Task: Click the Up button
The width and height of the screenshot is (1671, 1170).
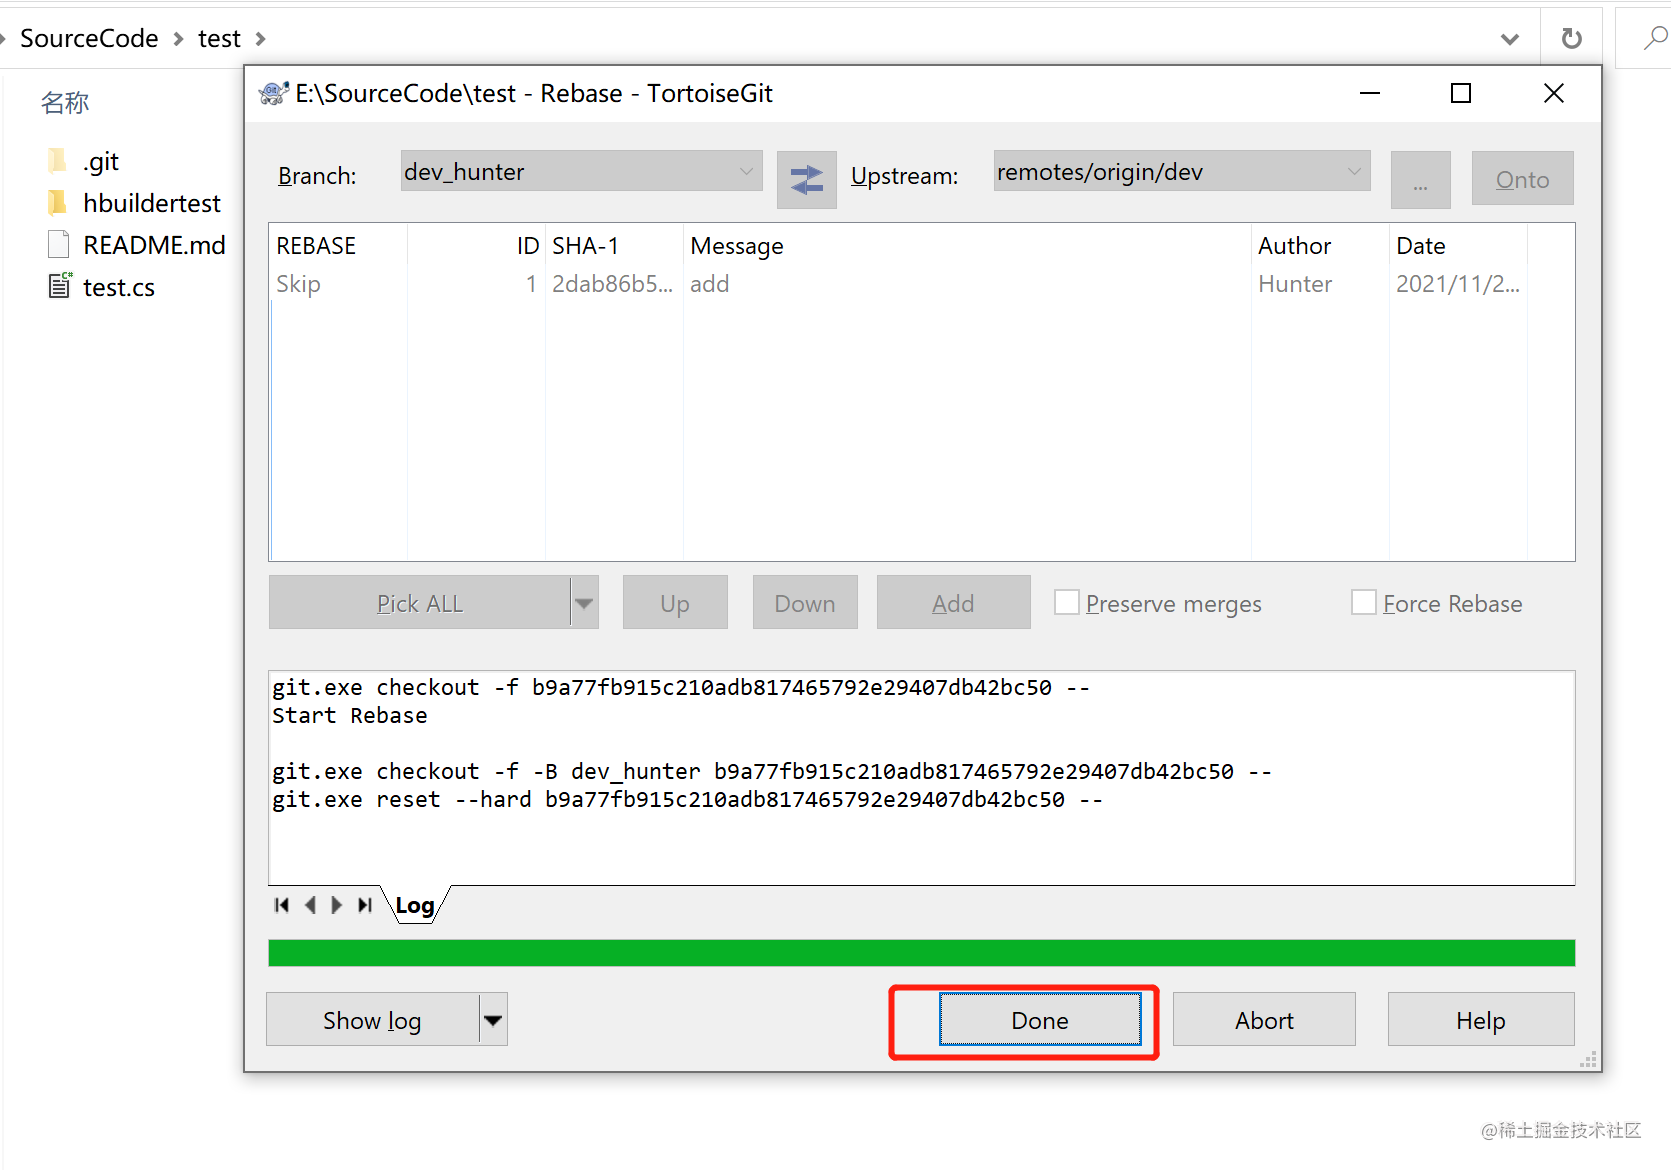Action: tap(675, 603)
